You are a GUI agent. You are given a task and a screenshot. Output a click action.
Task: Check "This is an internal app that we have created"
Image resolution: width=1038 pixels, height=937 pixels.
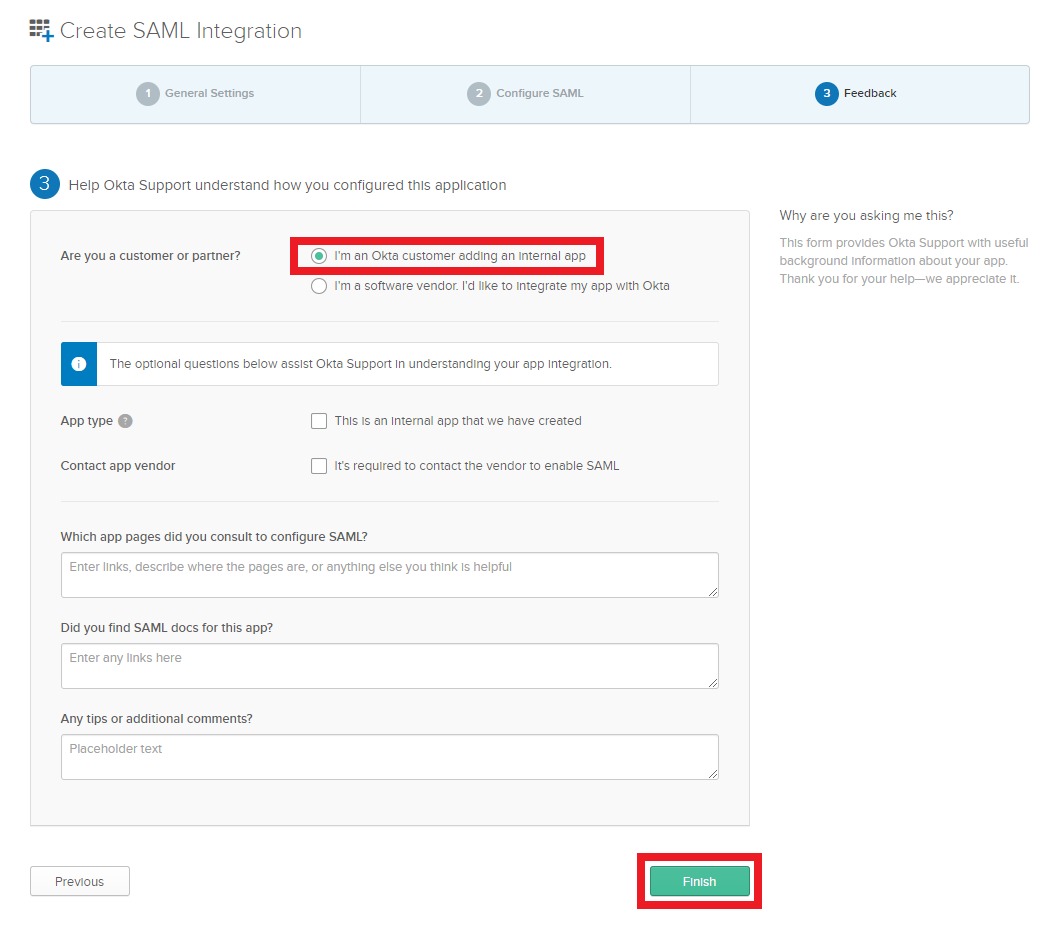click(319, 421)
